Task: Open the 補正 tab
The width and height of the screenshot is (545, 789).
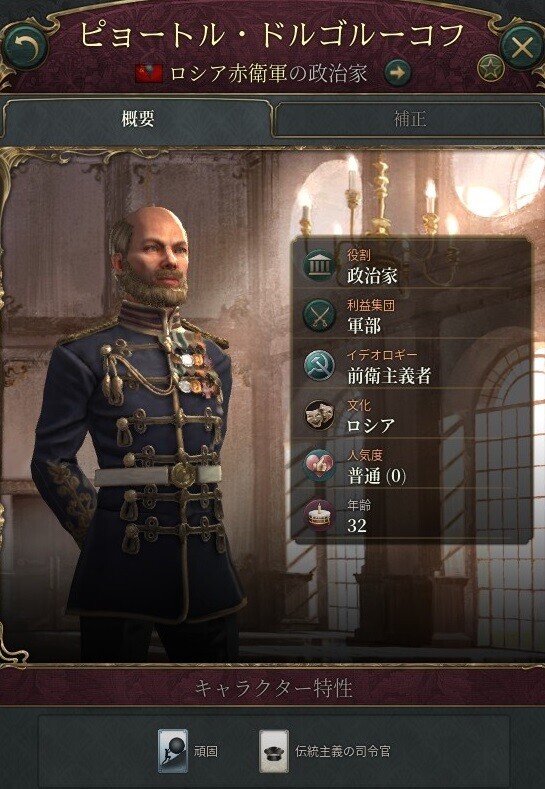Action: click(x=409, y=119)
